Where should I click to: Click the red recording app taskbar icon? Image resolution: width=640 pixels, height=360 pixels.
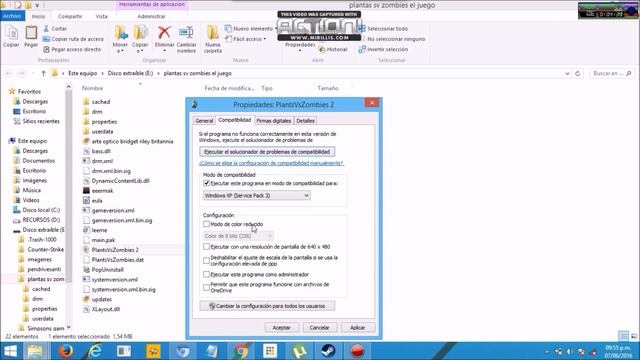[x=357, y=351]
